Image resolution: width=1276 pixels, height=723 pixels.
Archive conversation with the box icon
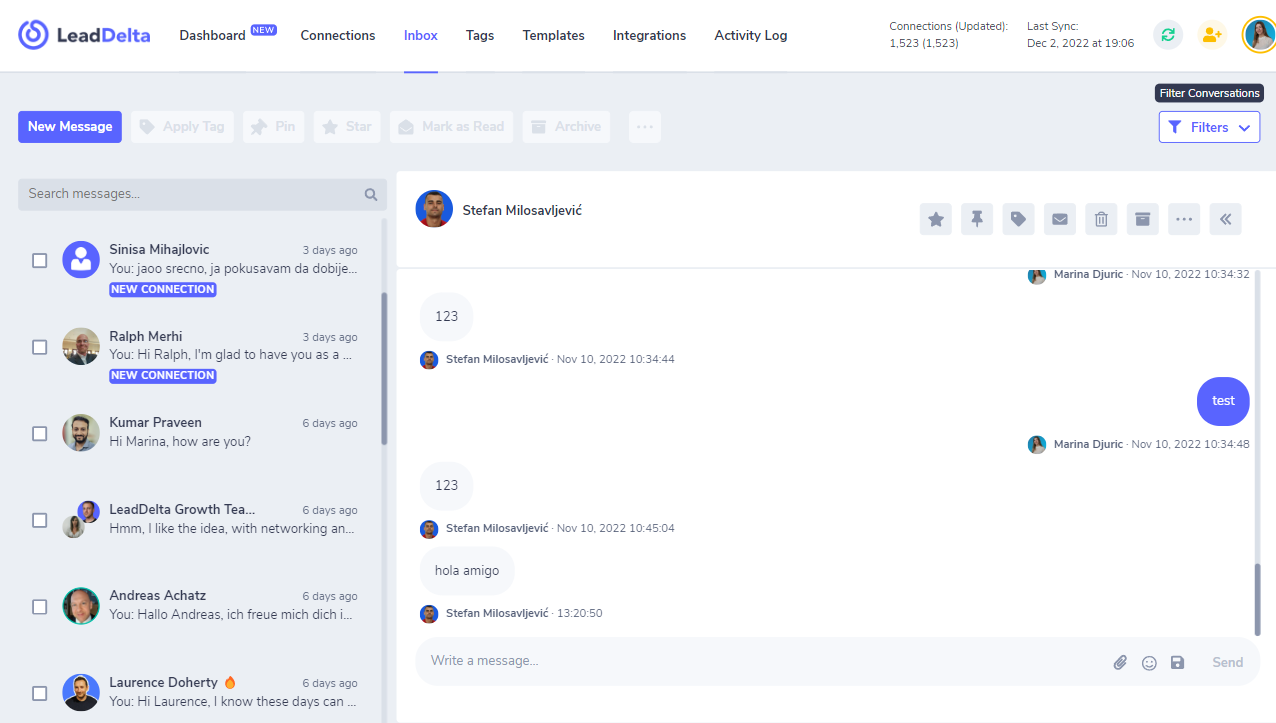(1143, 219)
